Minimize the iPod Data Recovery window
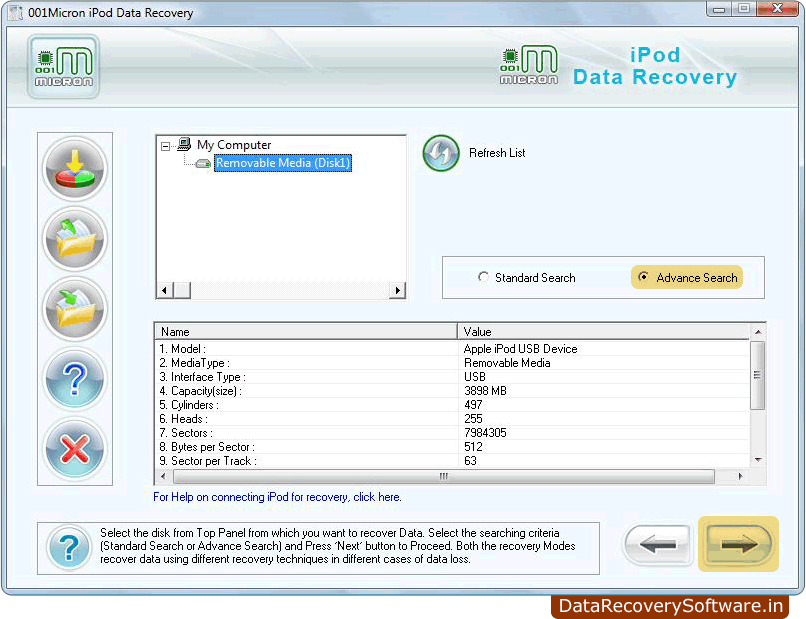Viewport: 806px width, 619px height. point(719,9)
